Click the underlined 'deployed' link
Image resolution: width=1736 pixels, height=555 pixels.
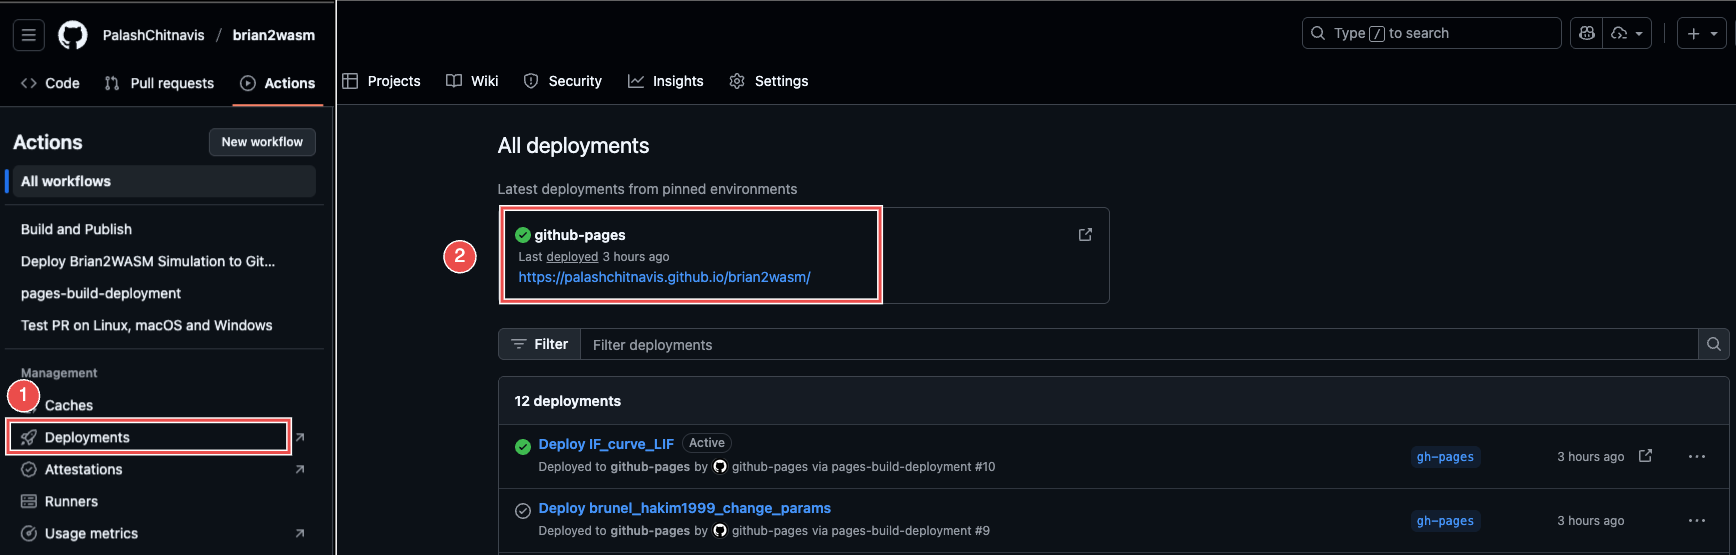(572, 257)
